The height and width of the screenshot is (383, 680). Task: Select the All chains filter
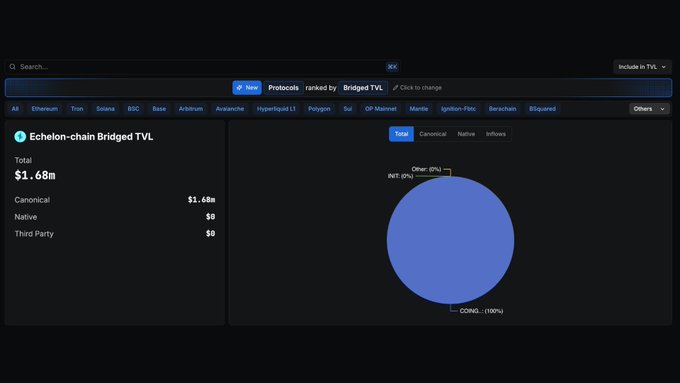15,109
